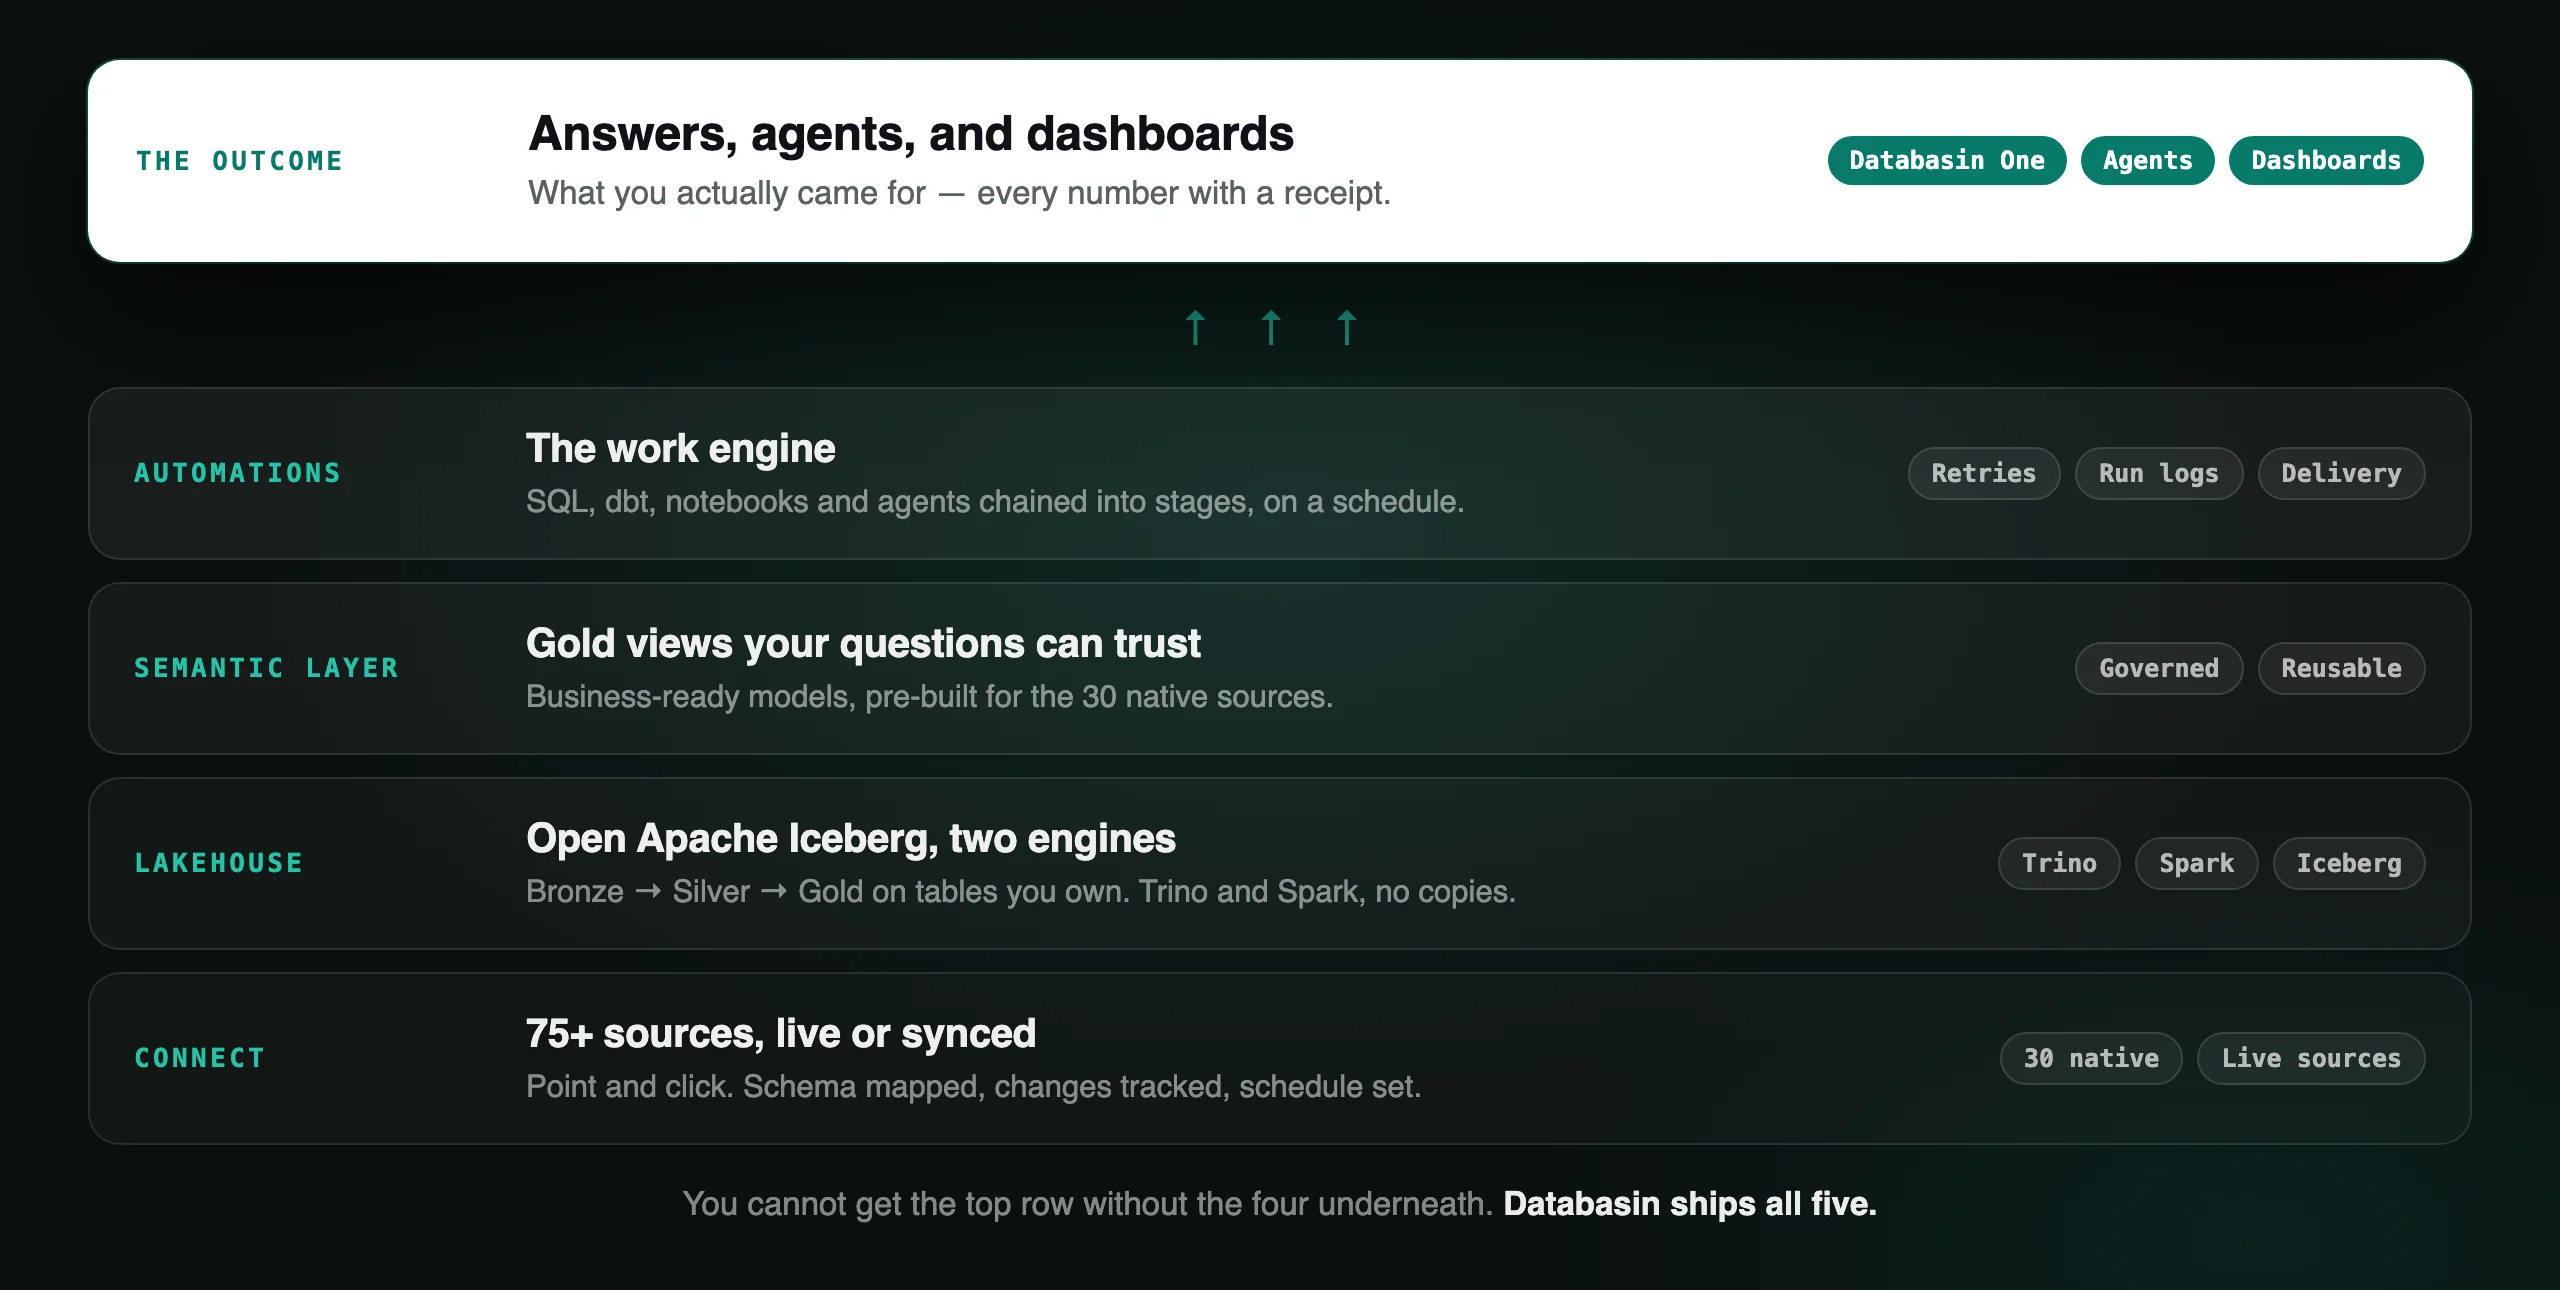This screenshot has height=1290, width=2560.
Task: Select the Bronze → Silver → Gold description line
Action: 1021,891
